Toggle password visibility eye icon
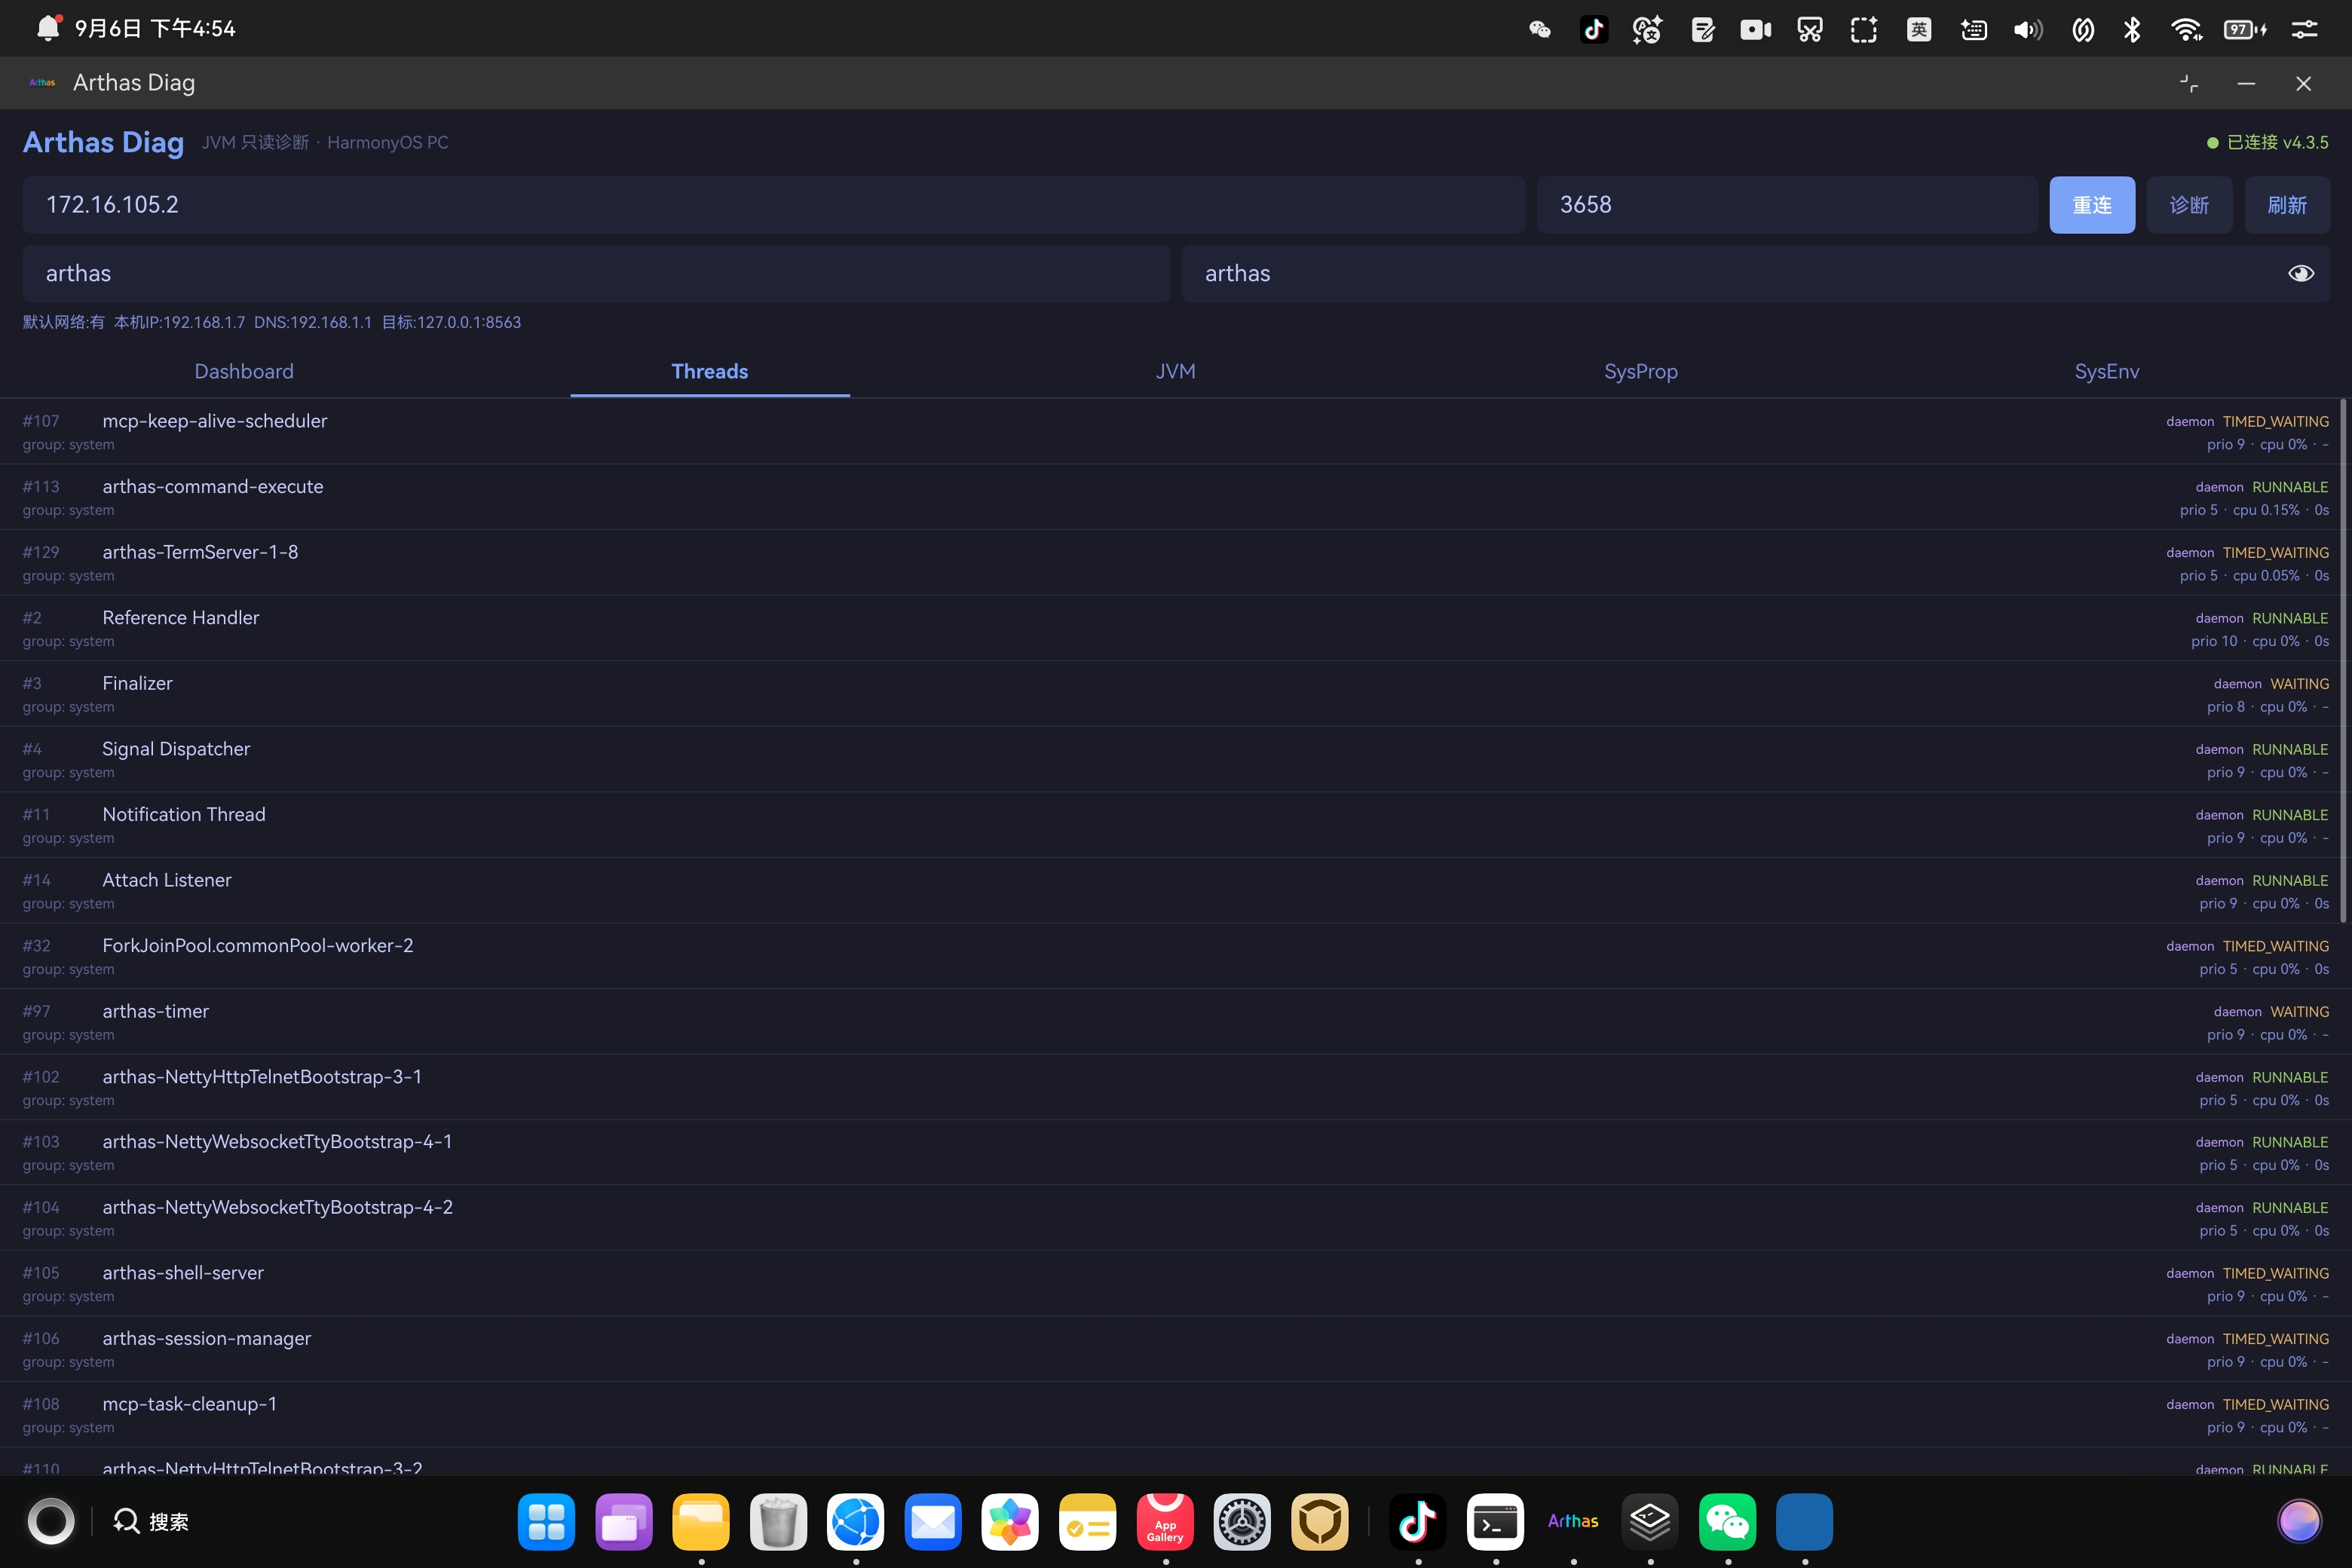Viewport: 2352px width, 1568px height. pyautogui.click(x=2301, y=274)
